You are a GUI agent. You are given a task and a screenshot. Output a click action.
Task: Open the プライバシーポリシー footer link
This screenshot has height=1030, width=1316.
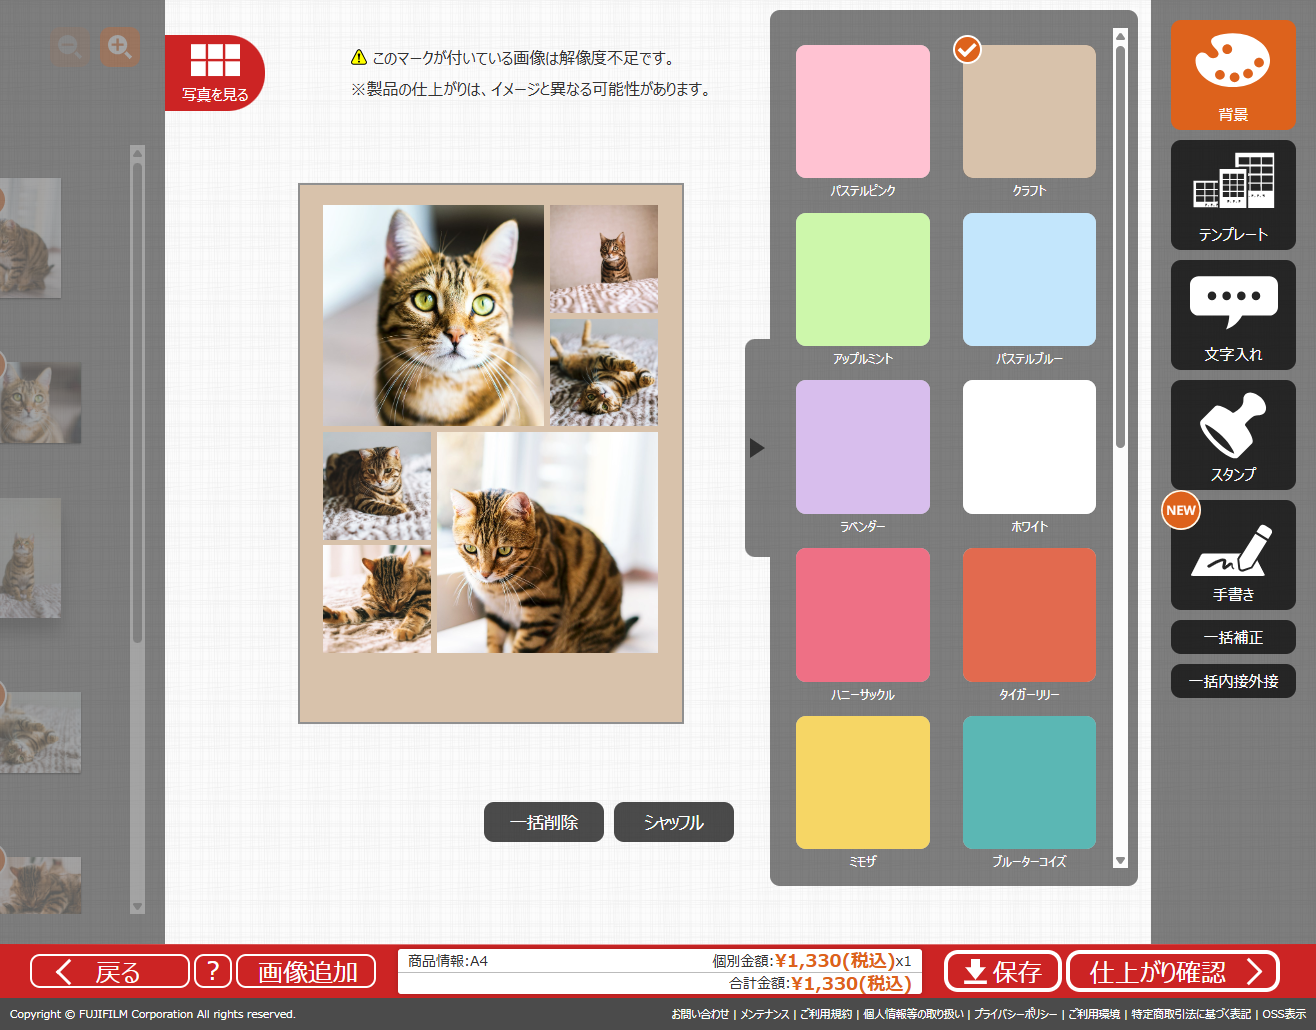tap(1015, 1014)
